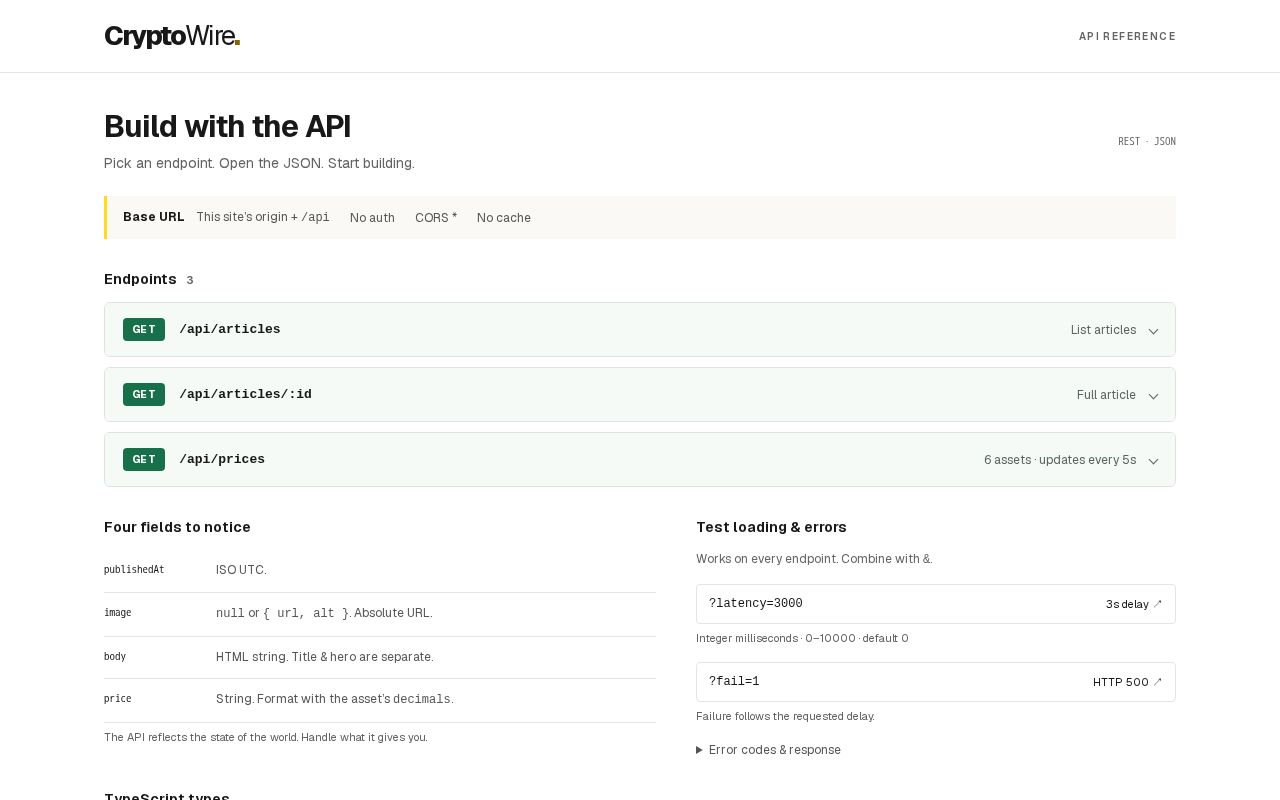Click the 'Full article' description

[x=1106, y=395]
